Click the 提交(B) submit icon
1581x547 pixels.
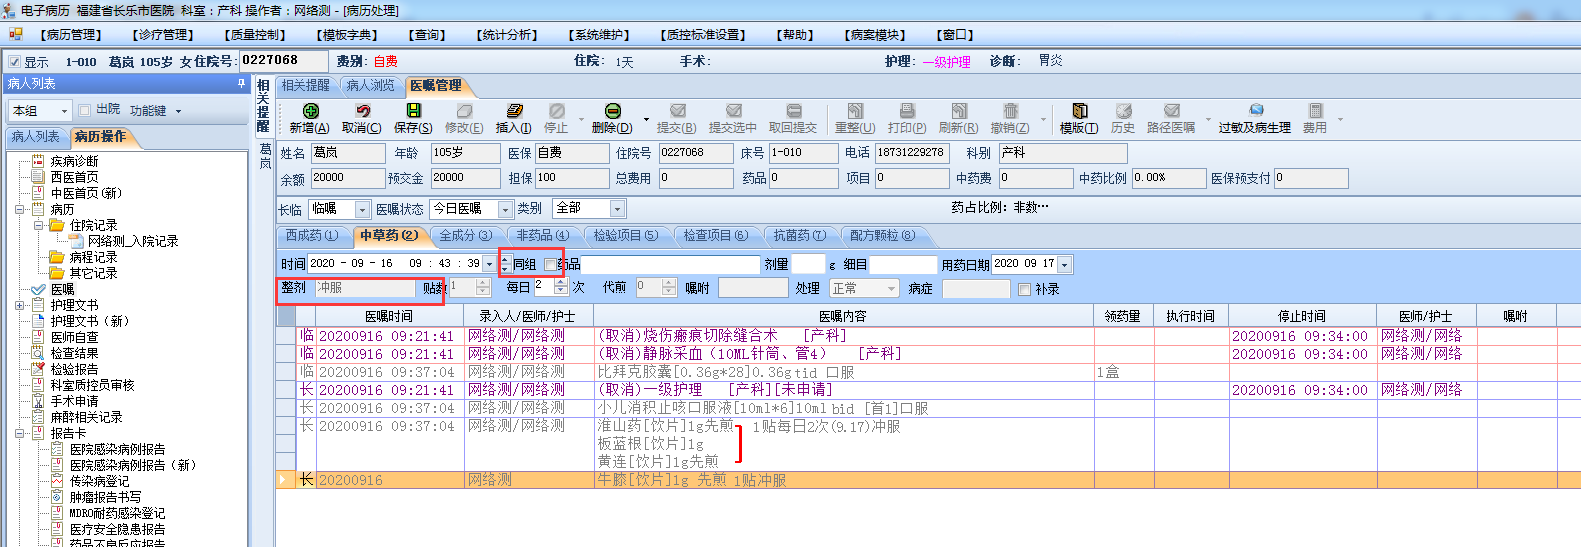click(x=677, y=111)
